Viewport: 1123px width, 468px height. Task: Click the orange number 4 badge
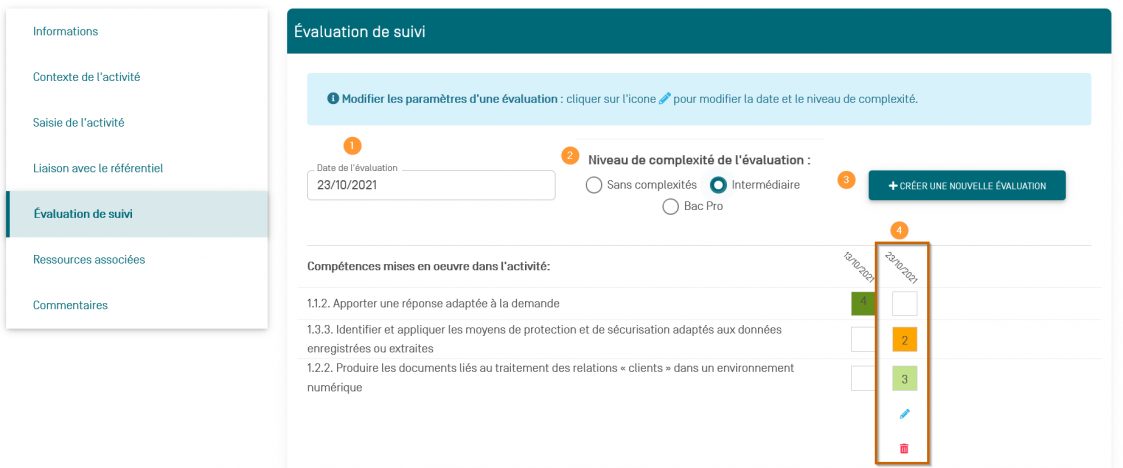click(900, 231)
